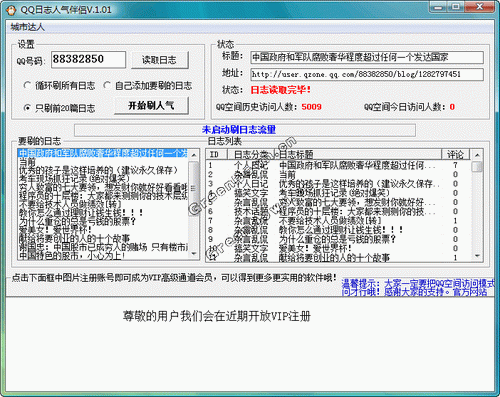Viewport: 500px width, 397px height.
Task: Minimize the QQ日志人气伴侣 window
Action: click(x=439, y=7)
